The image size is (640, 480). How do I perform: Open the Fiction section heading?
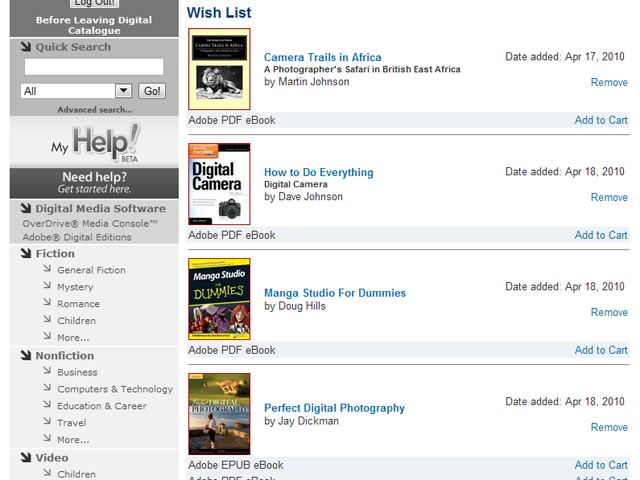click(55, 253)
